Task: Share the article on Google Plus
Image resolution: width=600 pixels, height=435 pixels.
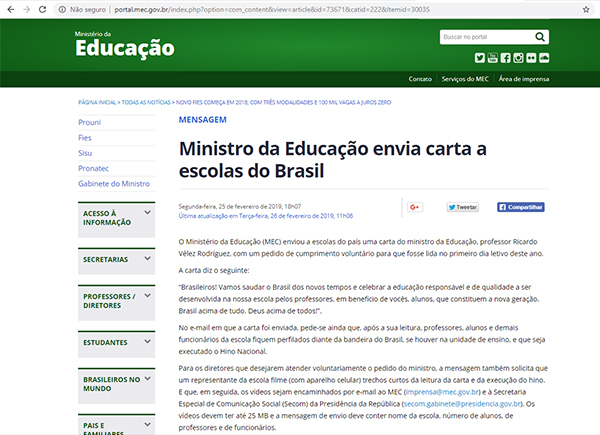Action: [415, 207]
